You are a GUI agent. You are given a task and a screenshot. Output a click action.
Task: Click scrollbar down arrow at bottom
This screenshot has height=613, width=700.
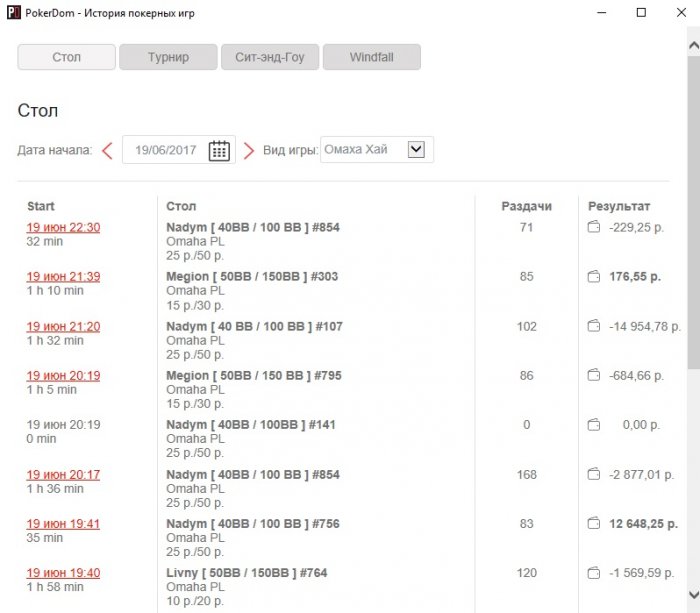point(694,594)
